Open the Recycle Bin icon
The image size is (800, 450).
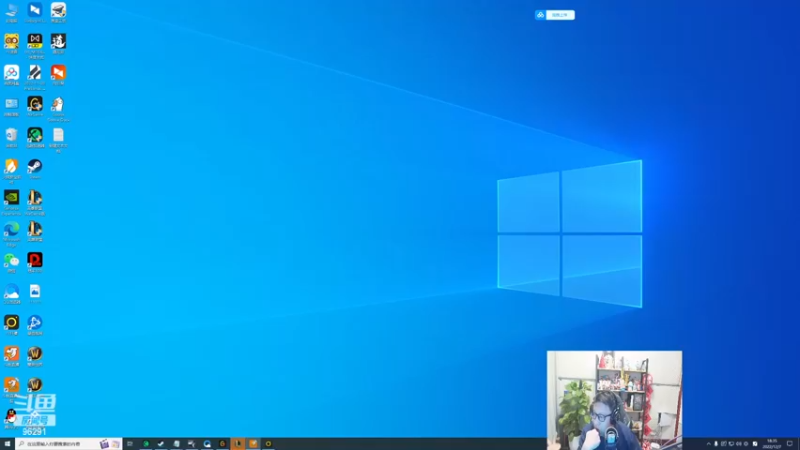pos(11,138)
